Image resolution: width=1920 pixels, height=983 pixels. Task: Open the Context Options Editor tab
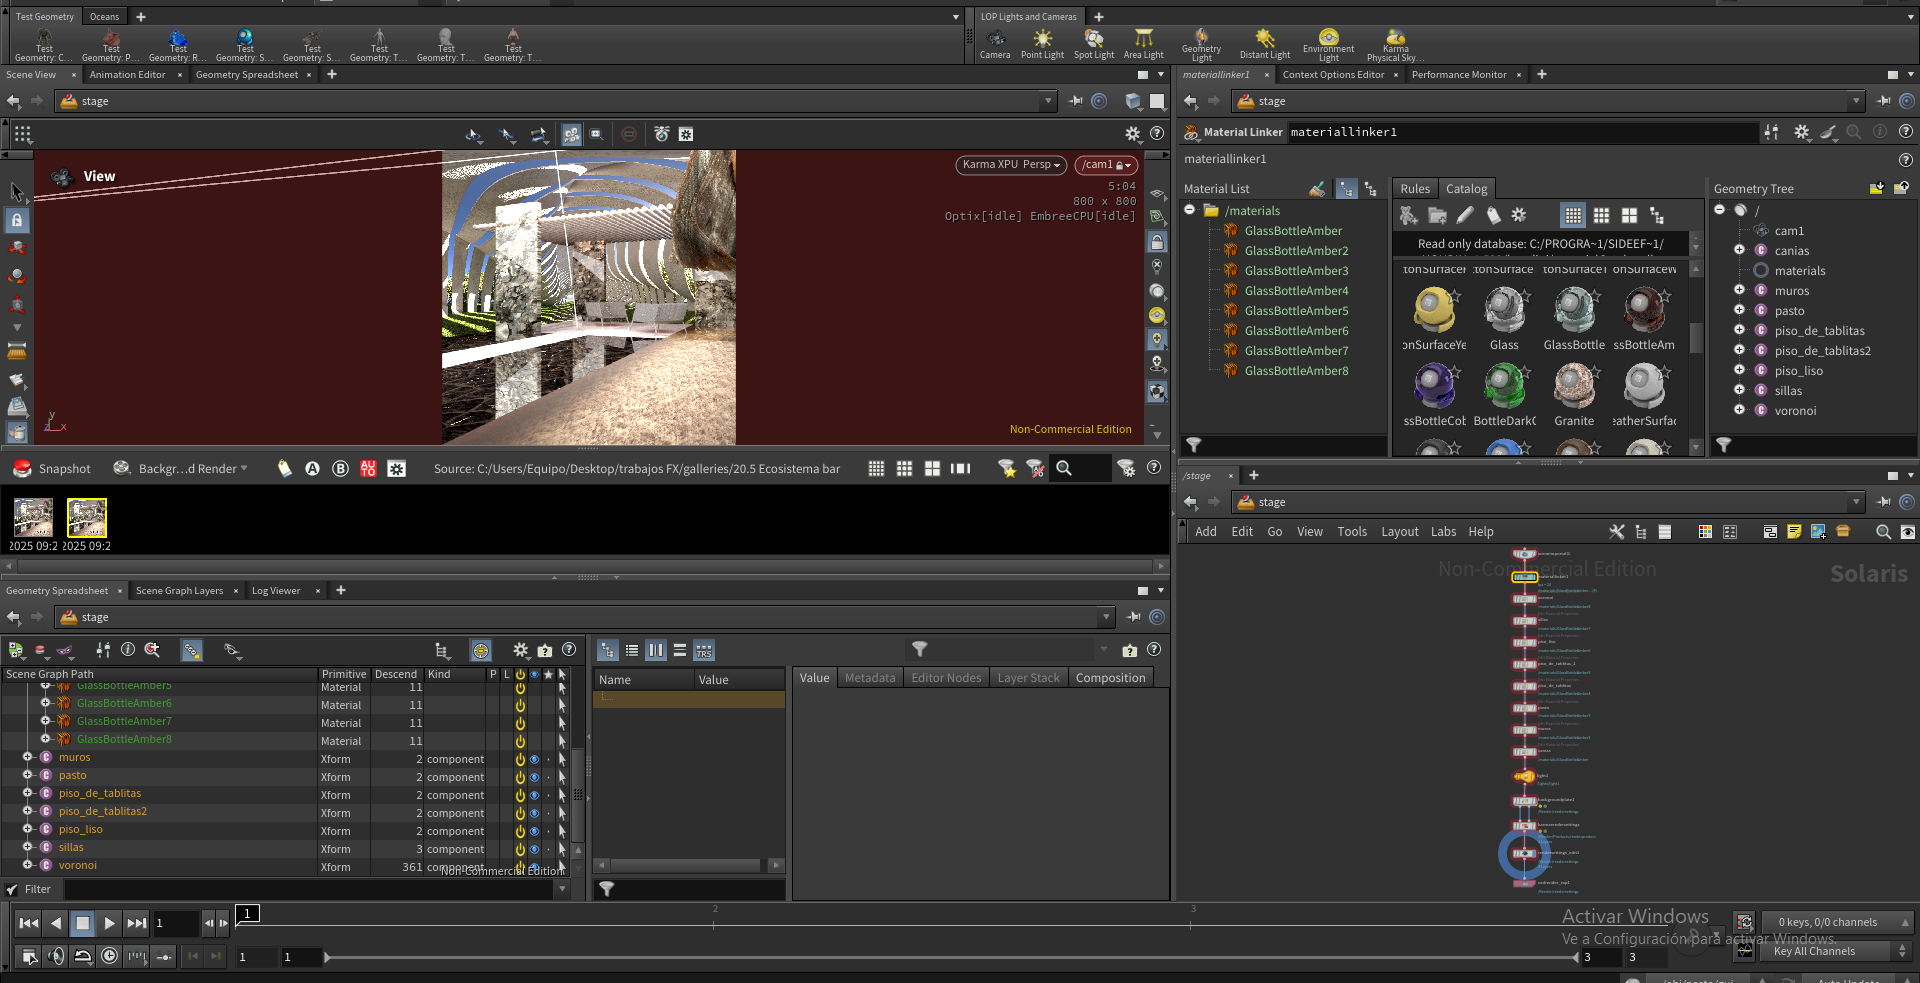tap(1333, 75)
